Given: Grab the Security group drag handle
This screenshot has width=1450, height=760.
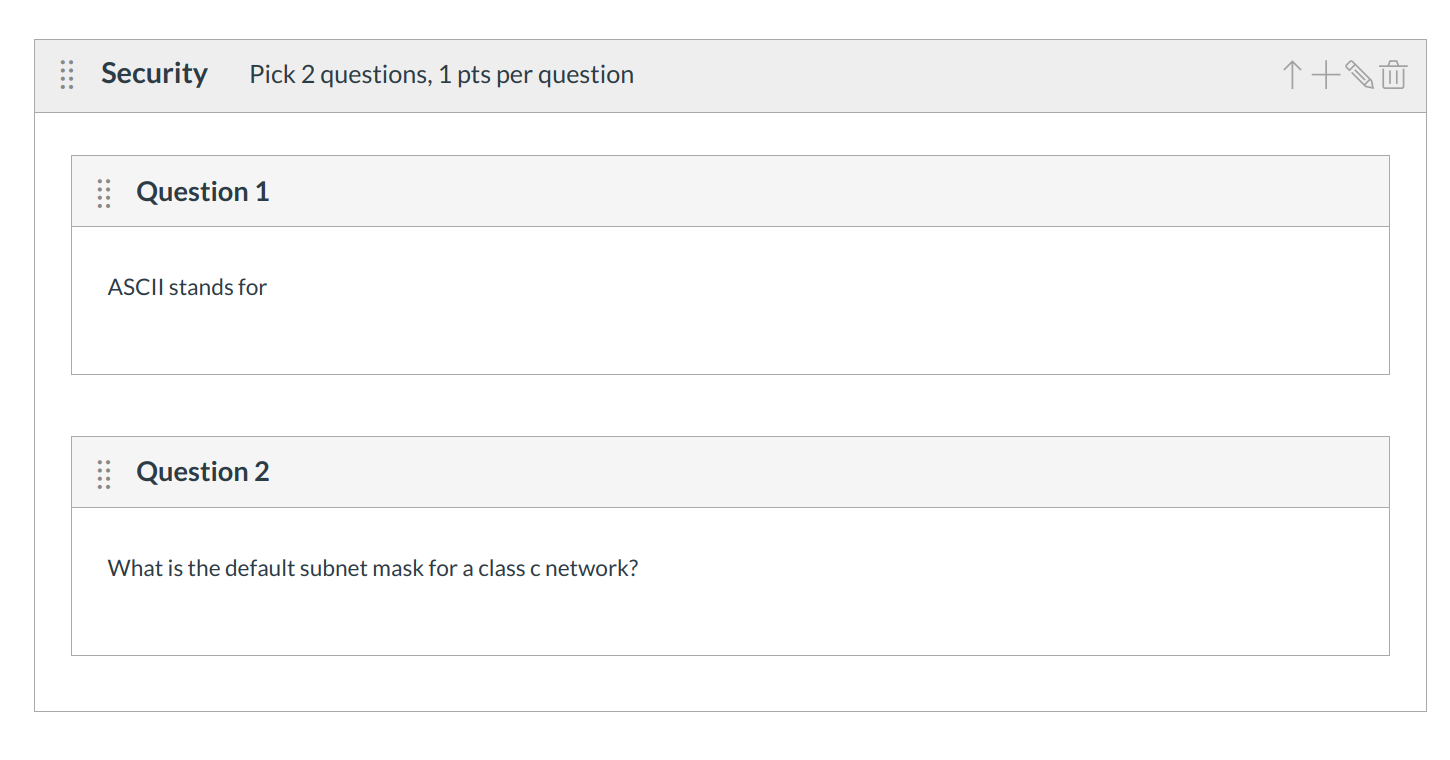Looking at the screenshot, I should coord(67,75).
